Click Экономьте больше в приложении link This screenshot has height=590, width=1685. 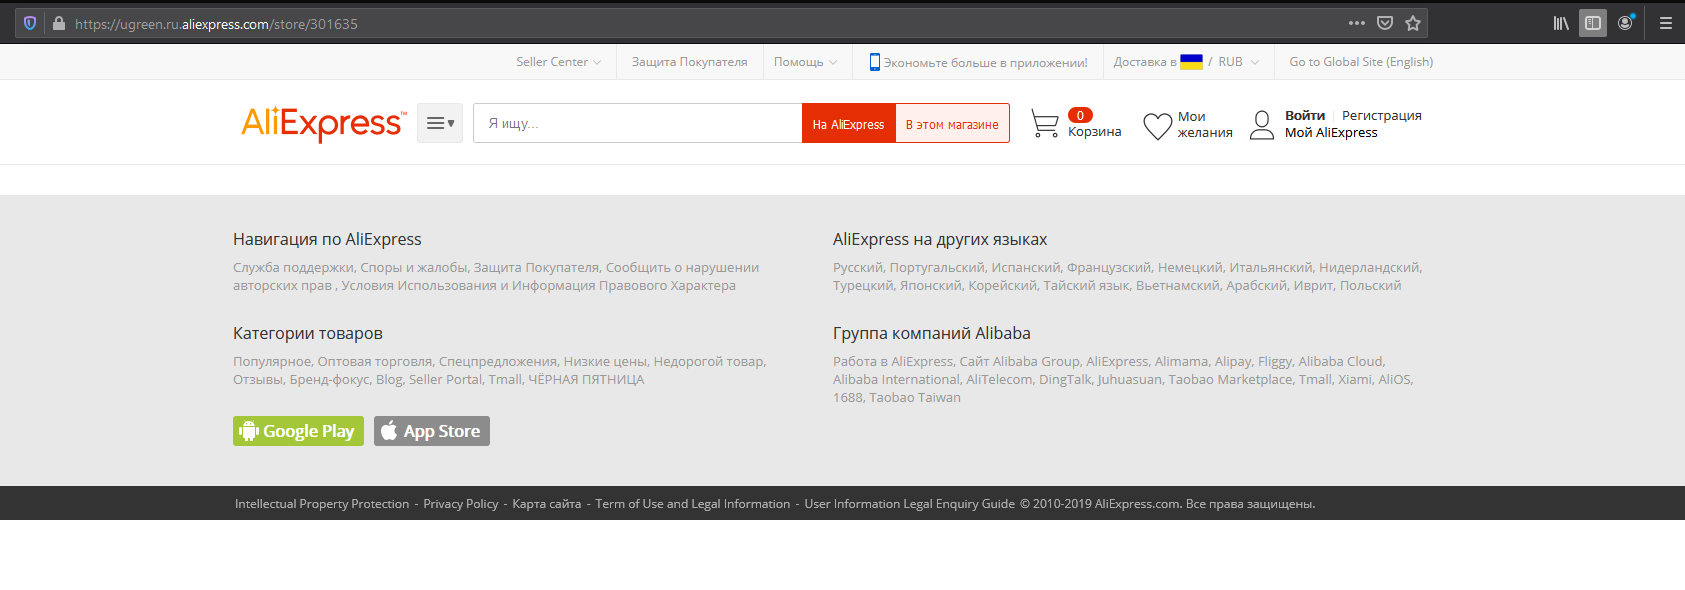click(985, 62)
